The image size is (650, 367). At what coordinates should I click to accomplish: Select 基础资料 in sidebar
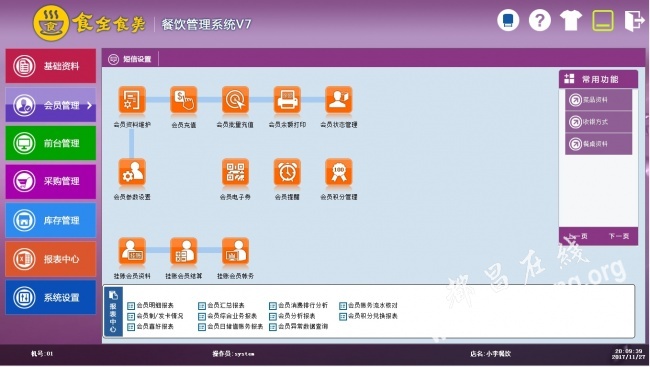pyautogui.click(x=51, y=66)
